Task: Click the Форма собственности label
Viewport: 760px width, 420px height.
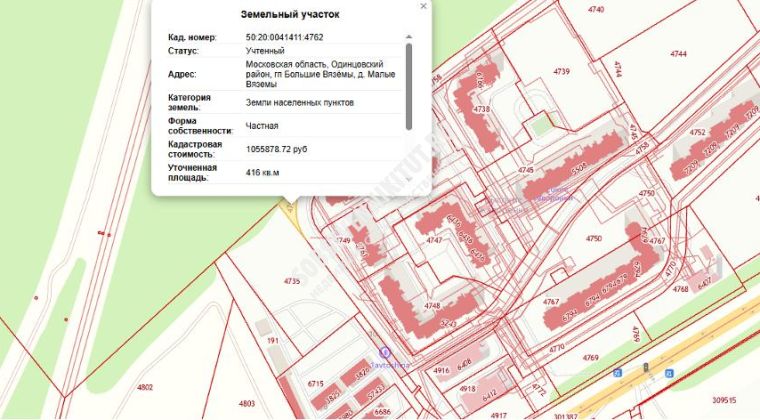Action: pos(201,126)
